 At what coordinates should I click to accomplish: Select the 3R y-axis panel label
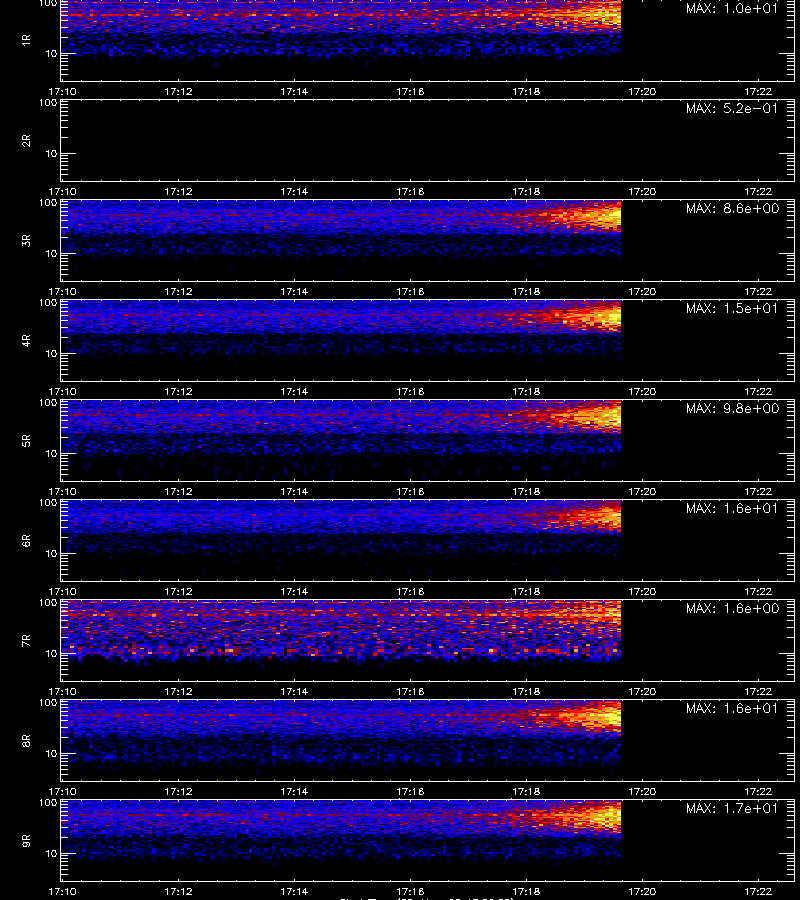26,240
